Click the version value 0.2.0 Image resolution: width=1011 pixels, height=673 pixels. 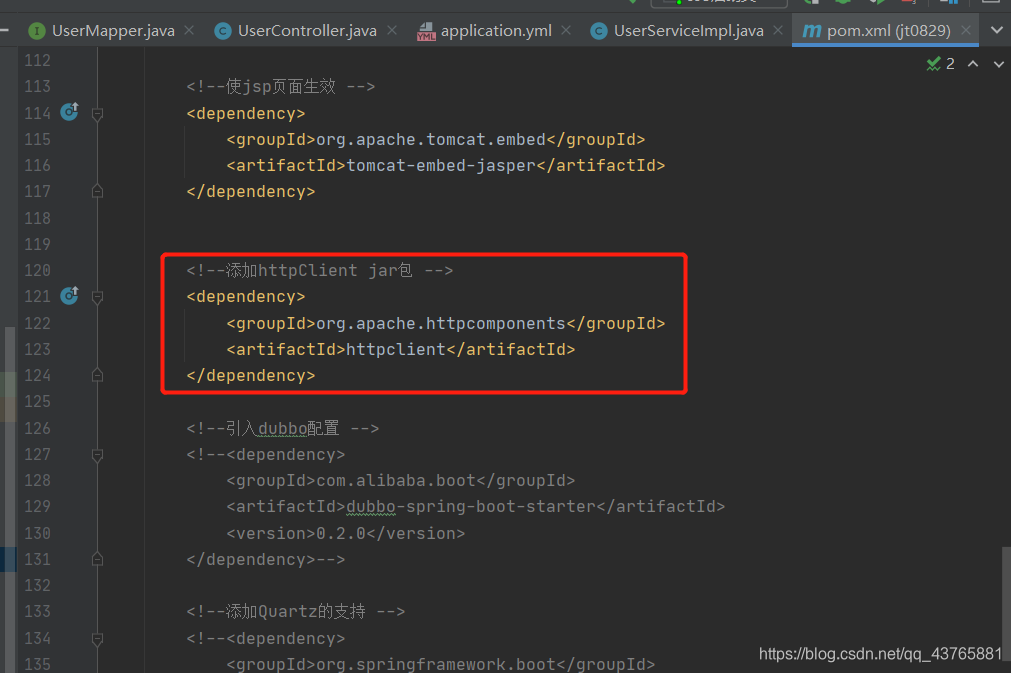[341, 534]
